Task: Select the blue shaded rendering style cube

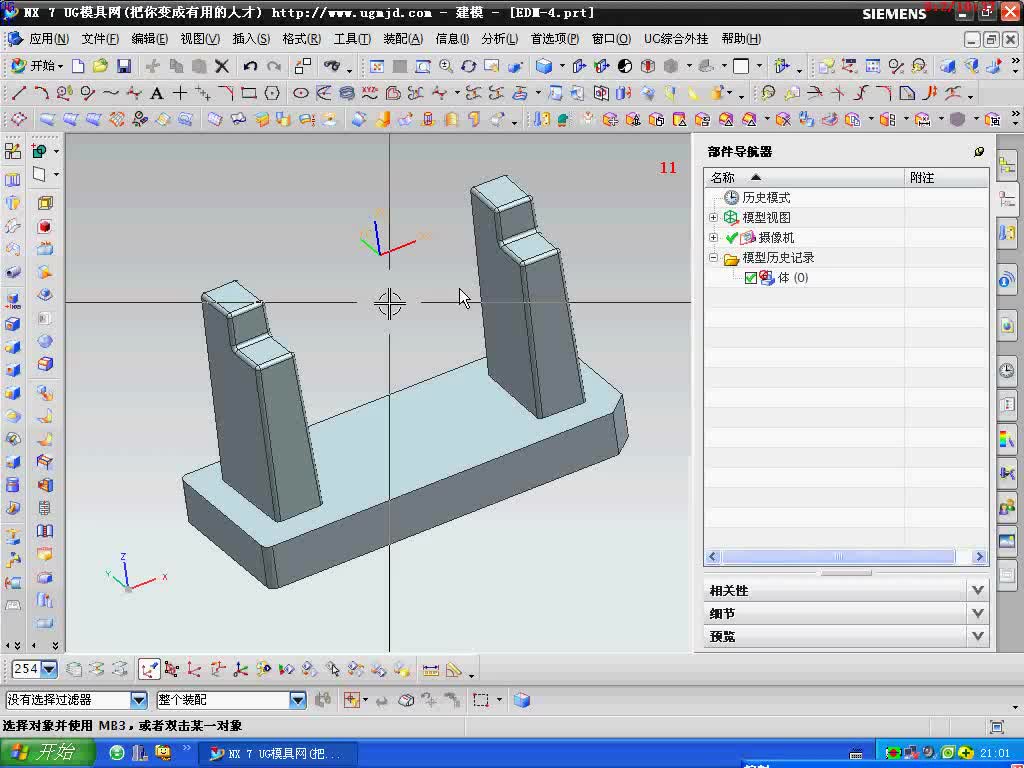Action: (x=543, y=66)
